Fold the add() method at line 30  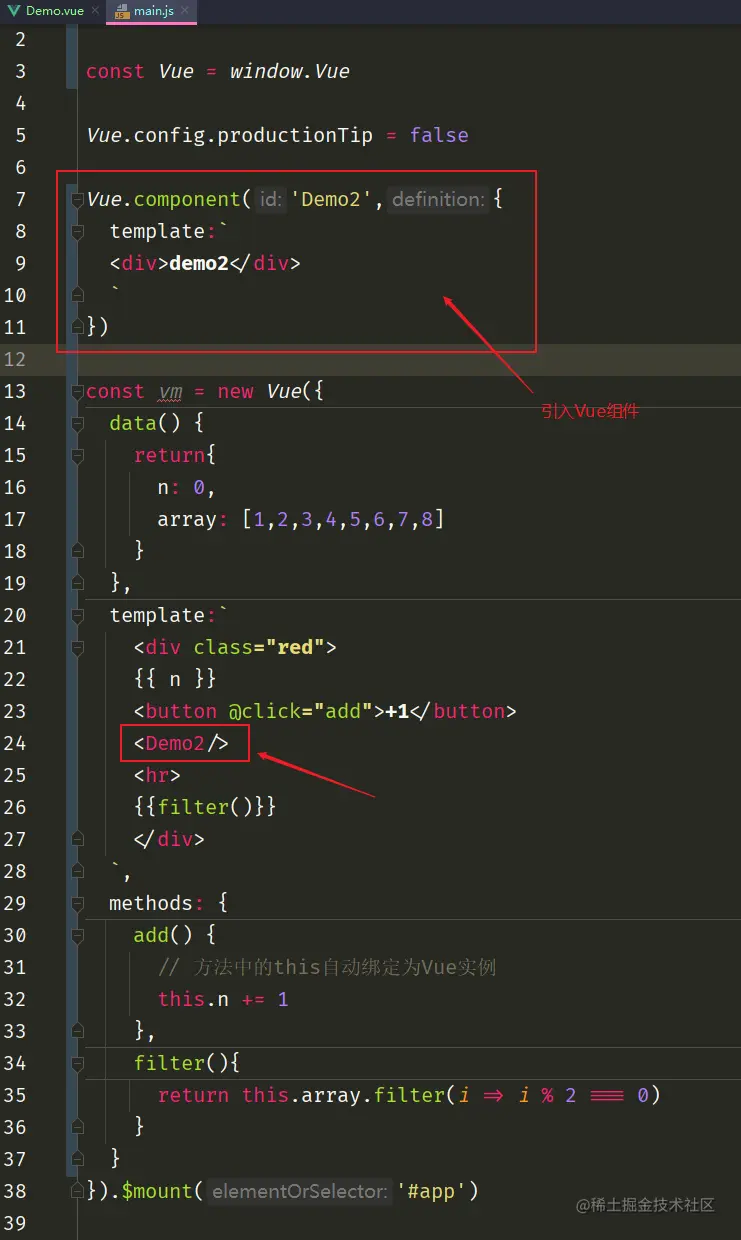pyautogui.click(x=78, y=936)
